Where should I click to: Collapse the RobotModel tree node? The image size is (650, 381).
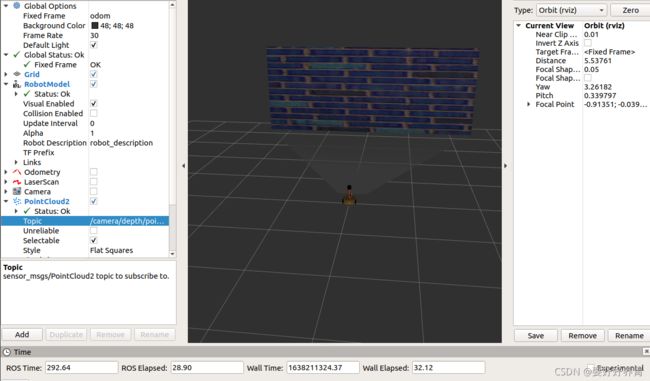click(x=6, y=84)
